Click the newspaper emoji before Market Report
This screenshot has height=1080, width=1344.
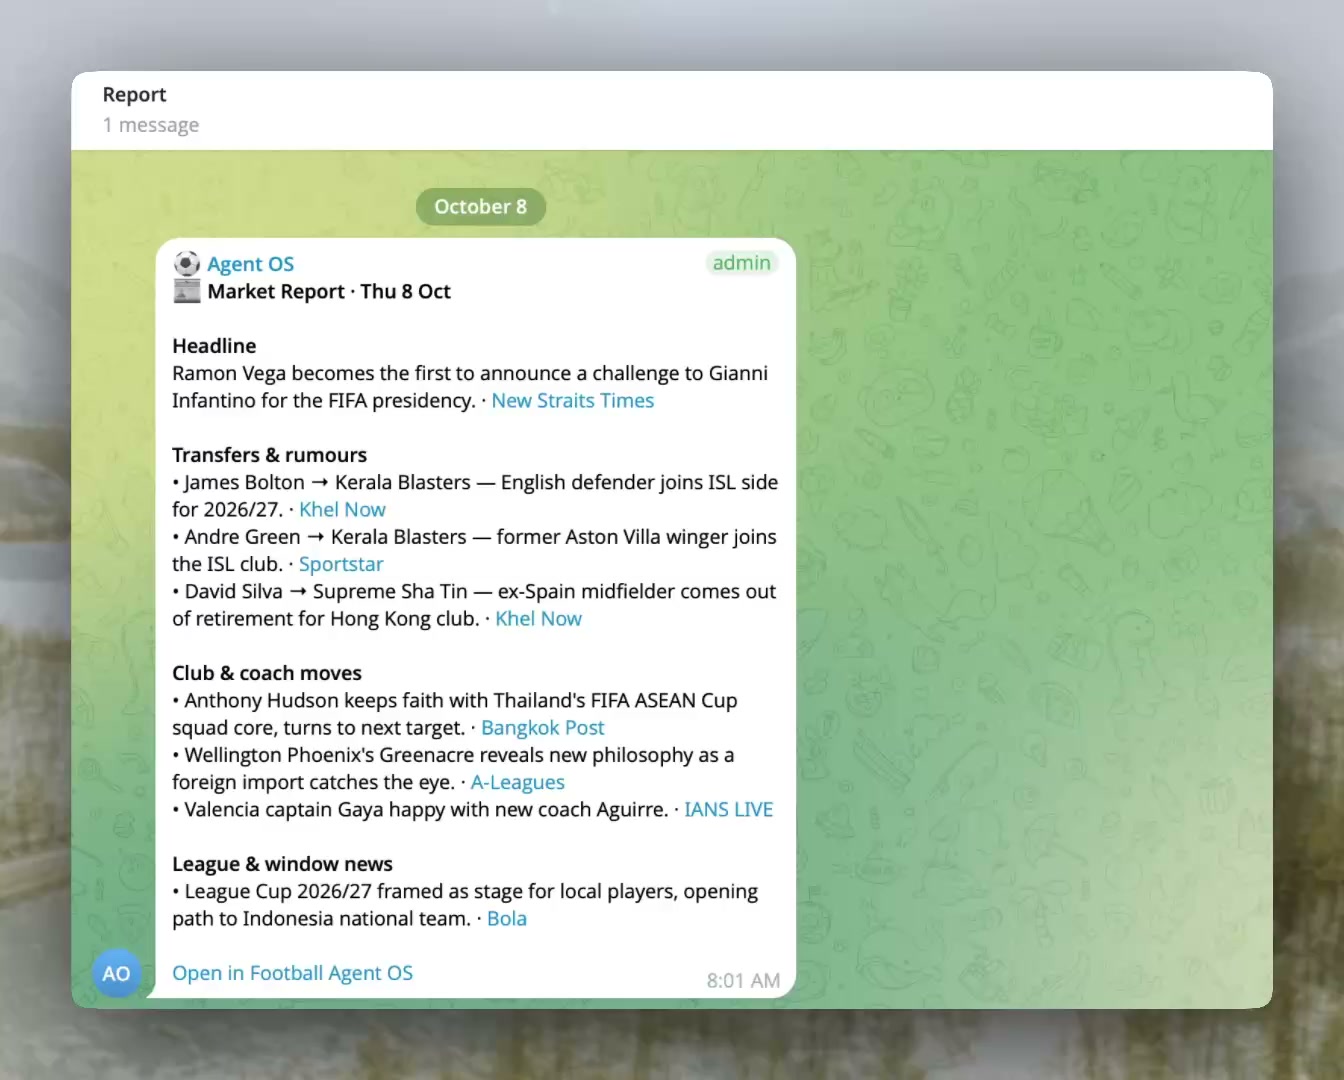[187, 291]
